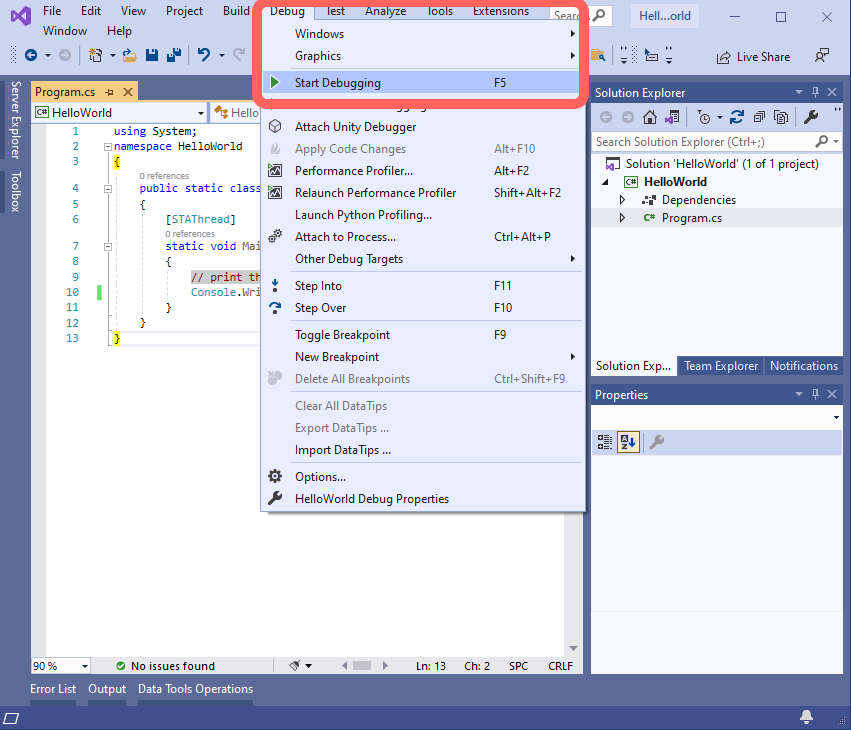Collapse the public static class outlining box
851x730 pixels.
click(107, 189)
